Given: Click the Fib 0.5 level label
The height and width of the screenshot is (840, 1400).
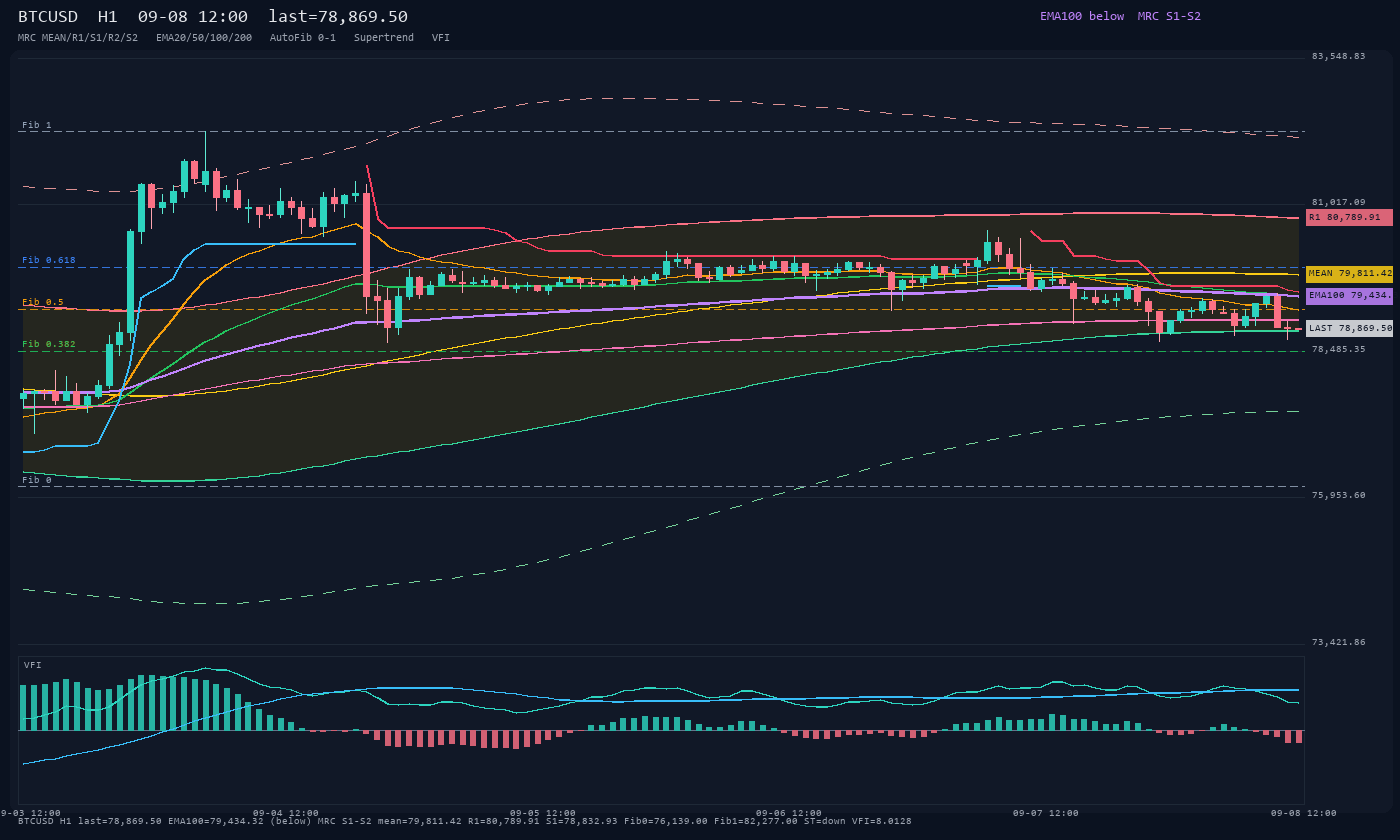Looking at the screenshot, I should [x=43, y=302].
